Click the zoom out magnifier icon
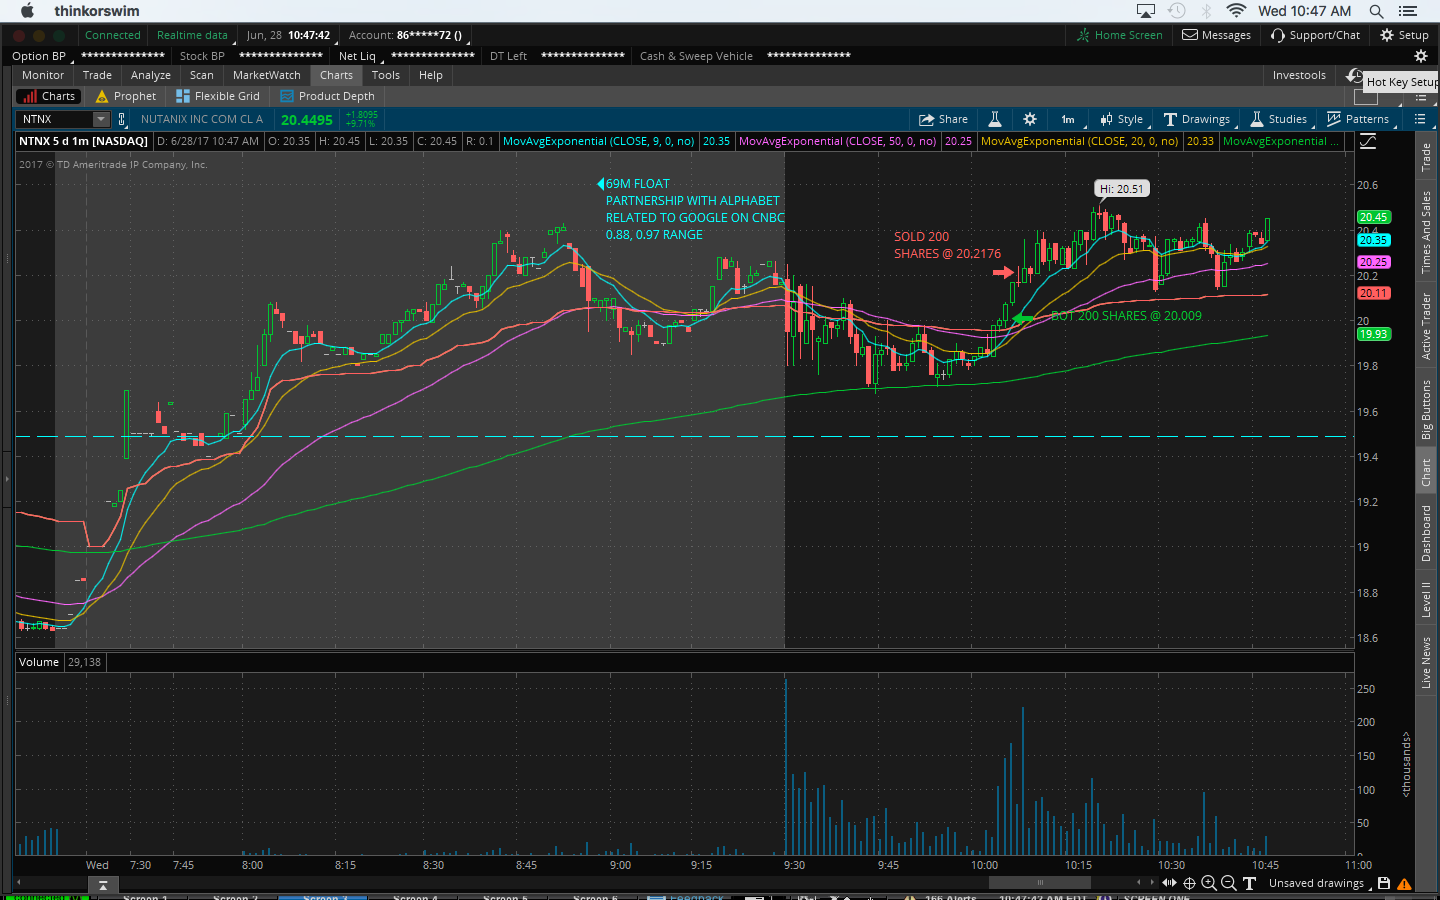This screenshot has height=900, width=1440. click(1229, 883)
